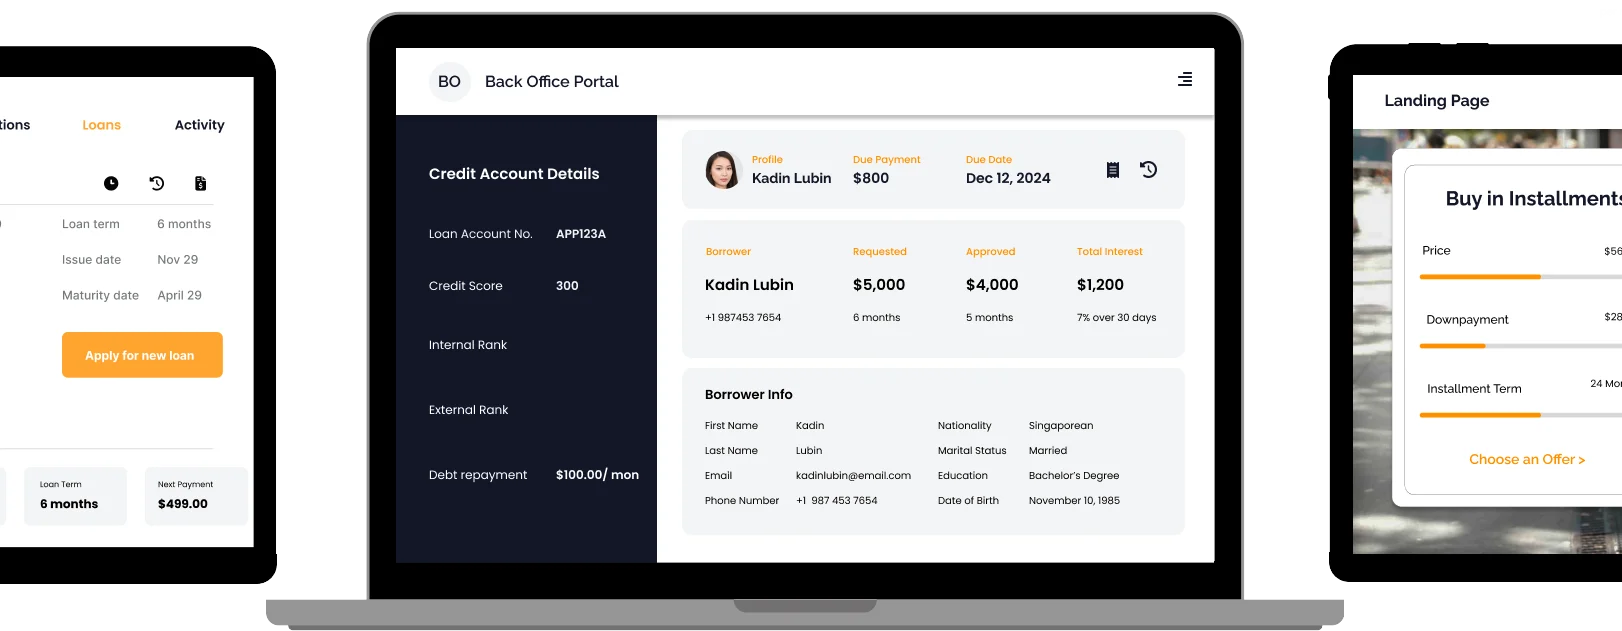The image size is (1622, 631).
Task: Click the receipt icon in the profile card
Action: tap(1113, 170)
